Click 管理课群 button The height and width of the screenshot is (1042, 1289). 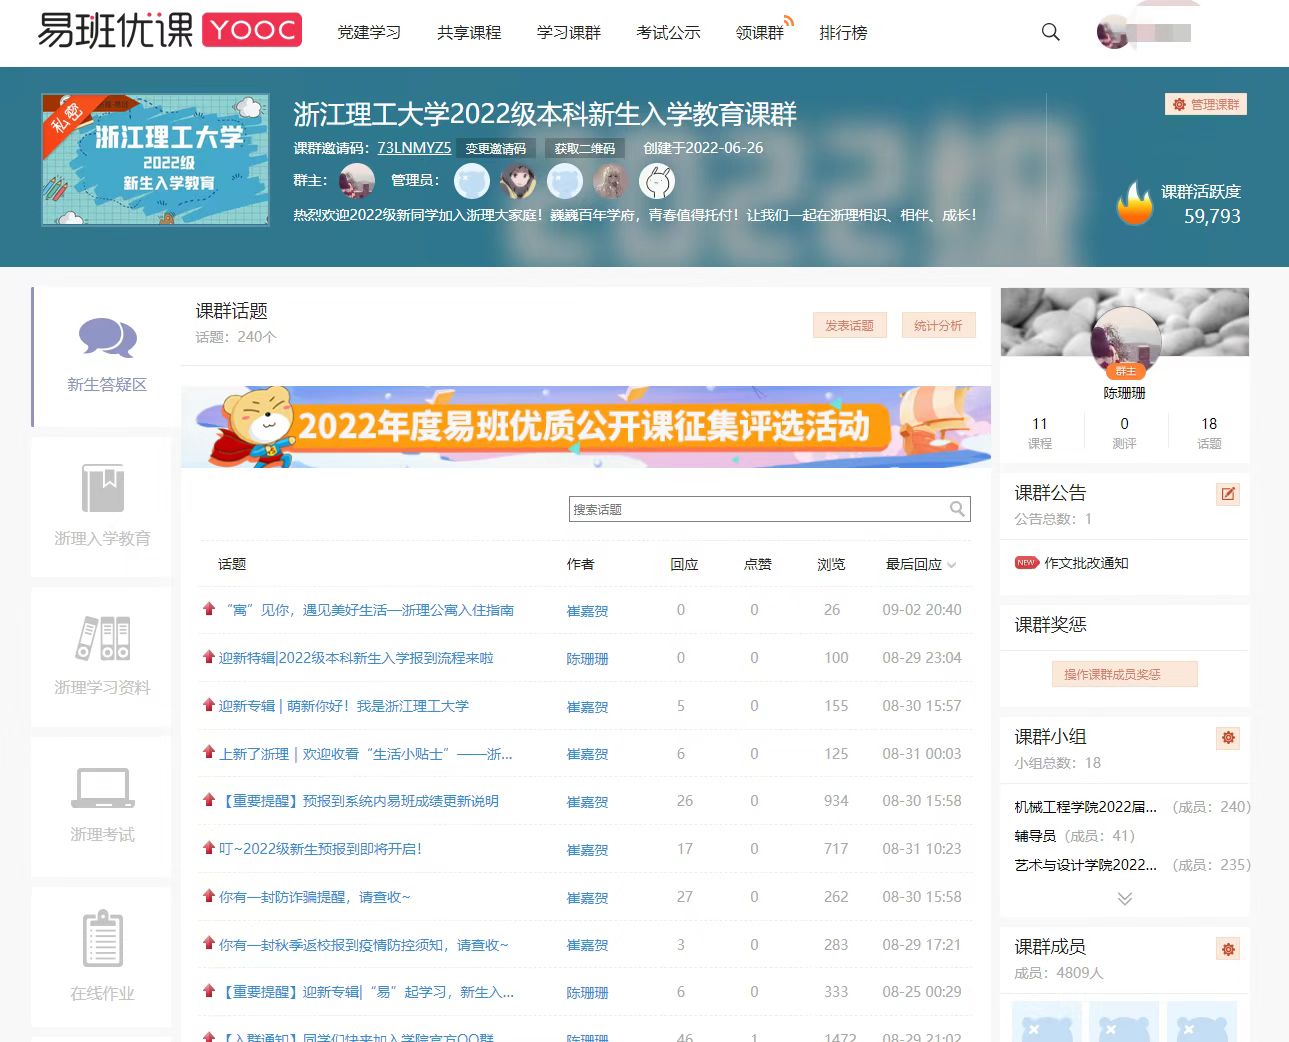[x=1206, y=104]
